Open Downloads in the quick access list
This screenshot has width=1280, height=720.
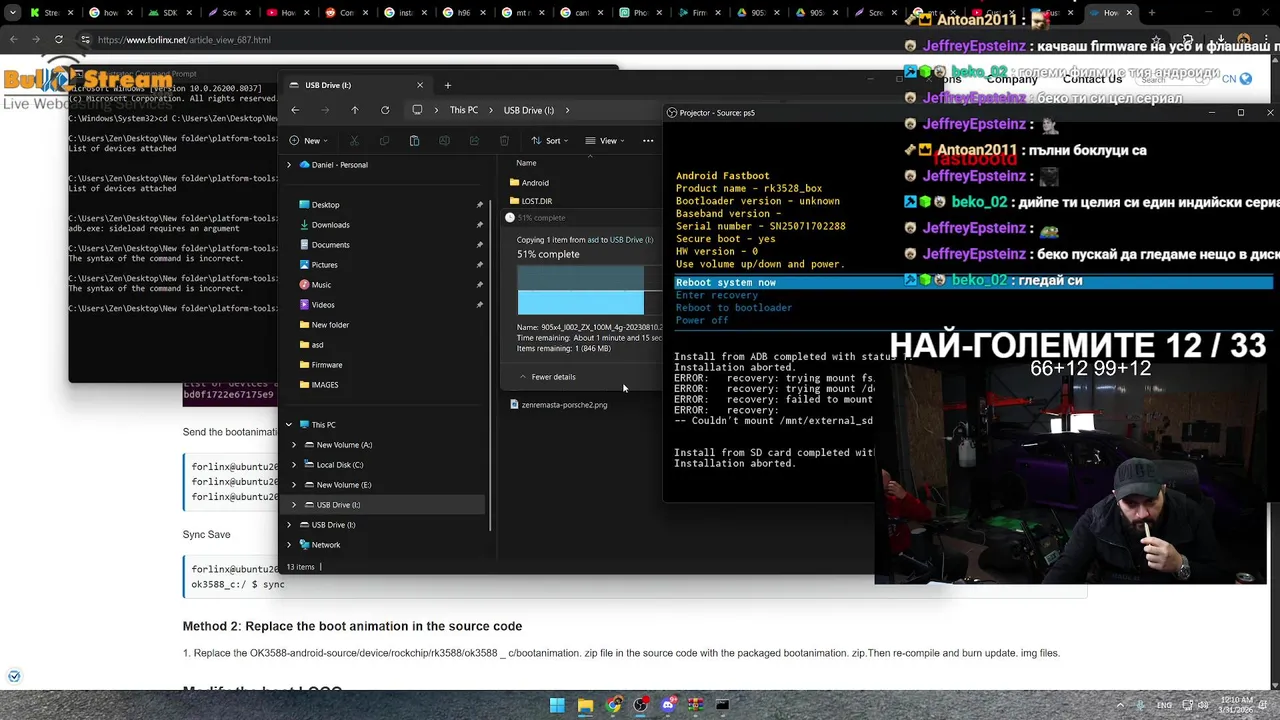pyautogui.click(x=330, y=225)
